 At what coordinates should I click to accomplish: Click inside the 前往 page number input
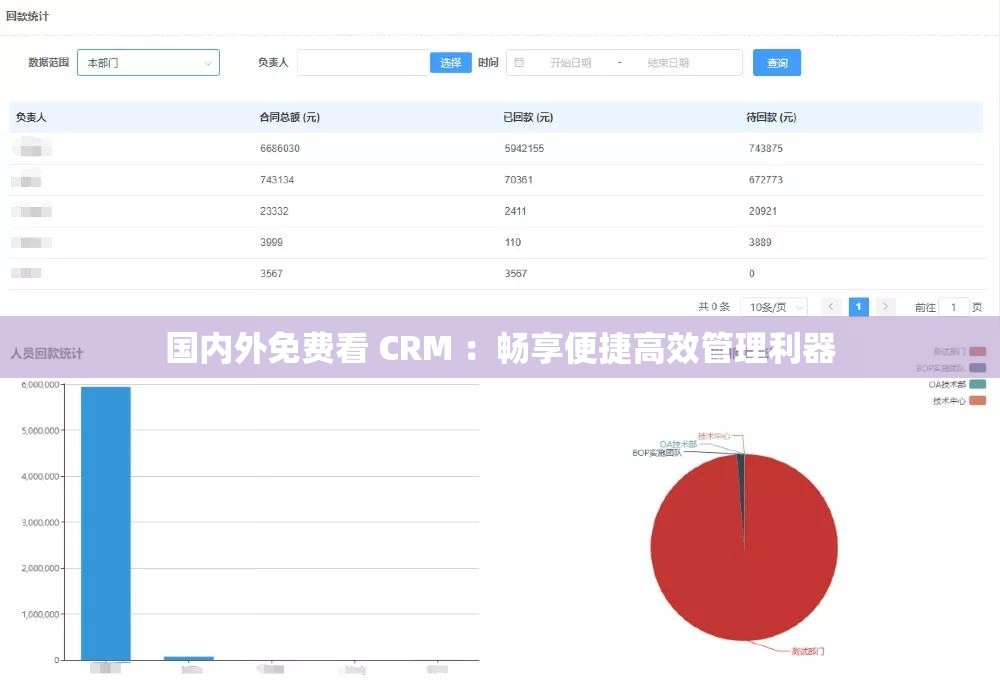(x=955, y=306)
